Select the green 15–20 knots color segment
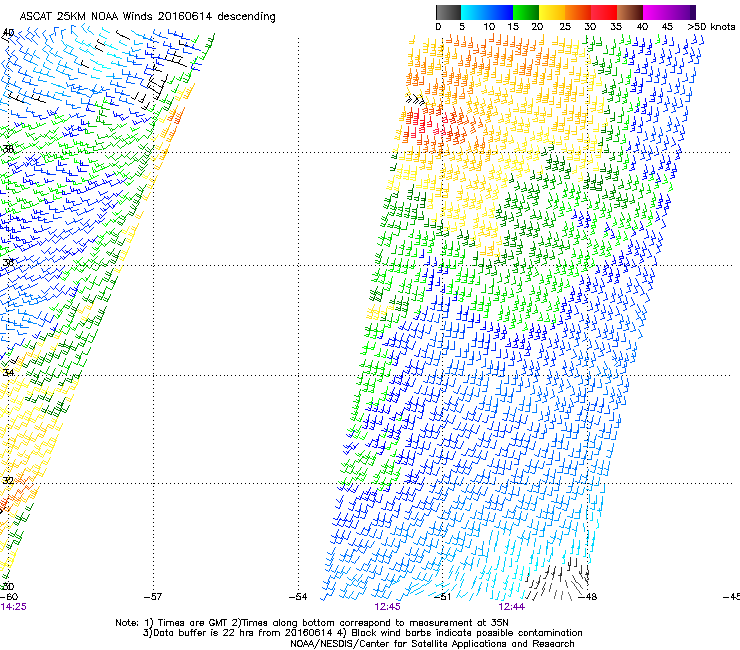Image resolution: width=740 pixels, height=650 pixels. click(526, 12)
